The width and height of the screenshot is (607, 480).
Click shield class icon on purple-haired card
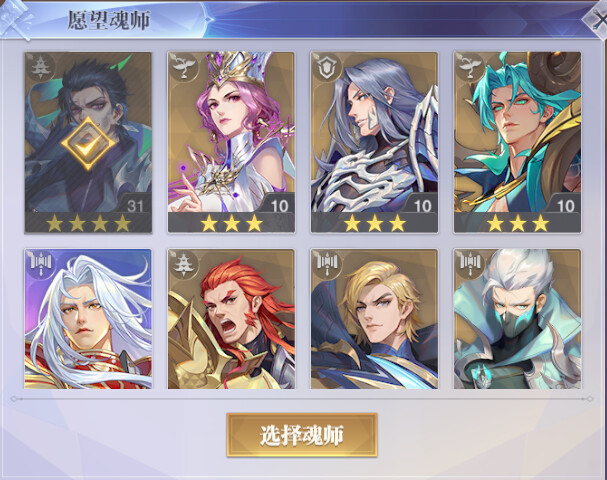325,67
